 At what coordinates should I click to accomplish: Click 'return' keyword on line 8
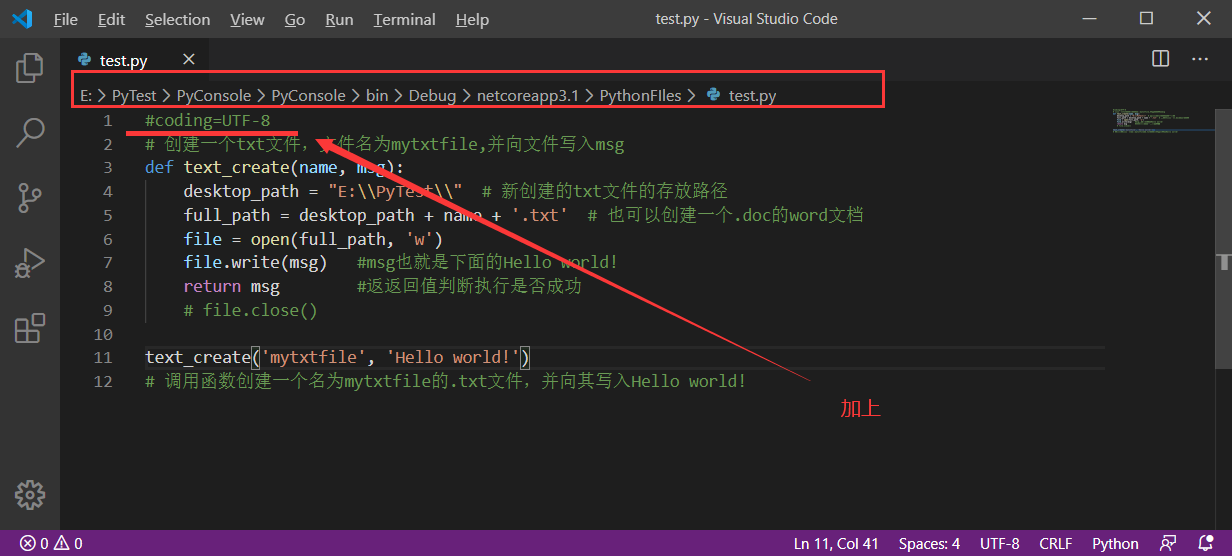click(212, 287)
